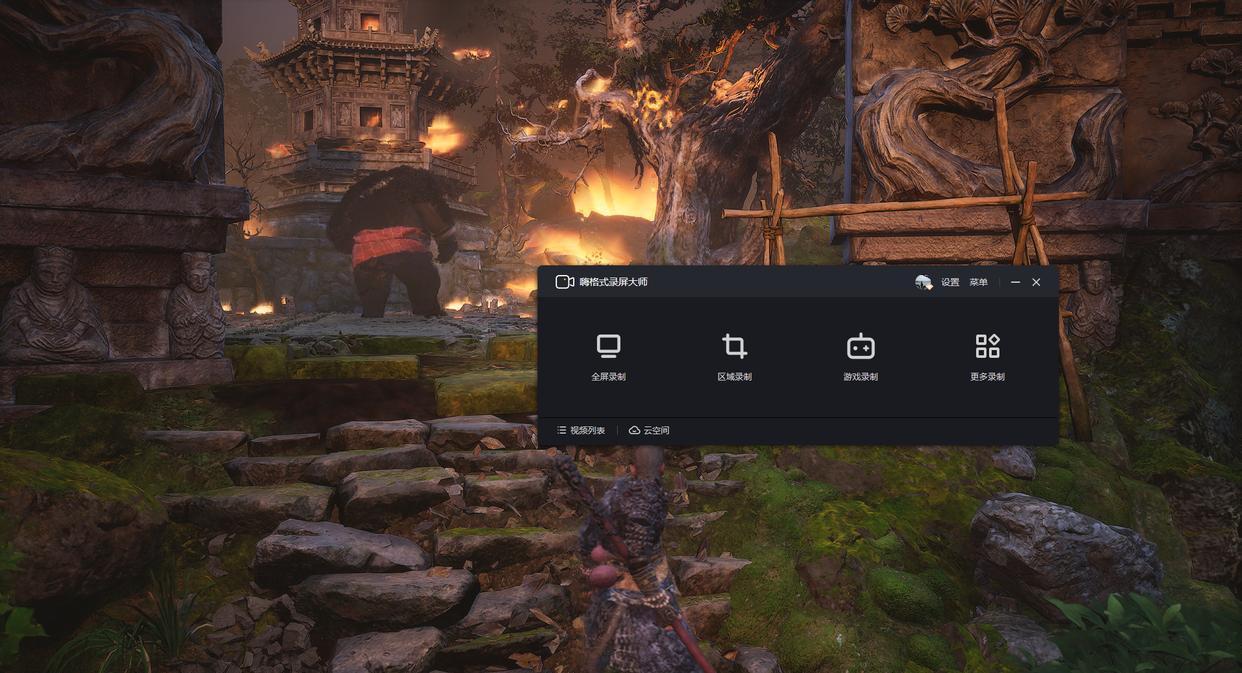Screen dimensions: 1242x673
Task: Open 设置 settings
Action: 950,282
